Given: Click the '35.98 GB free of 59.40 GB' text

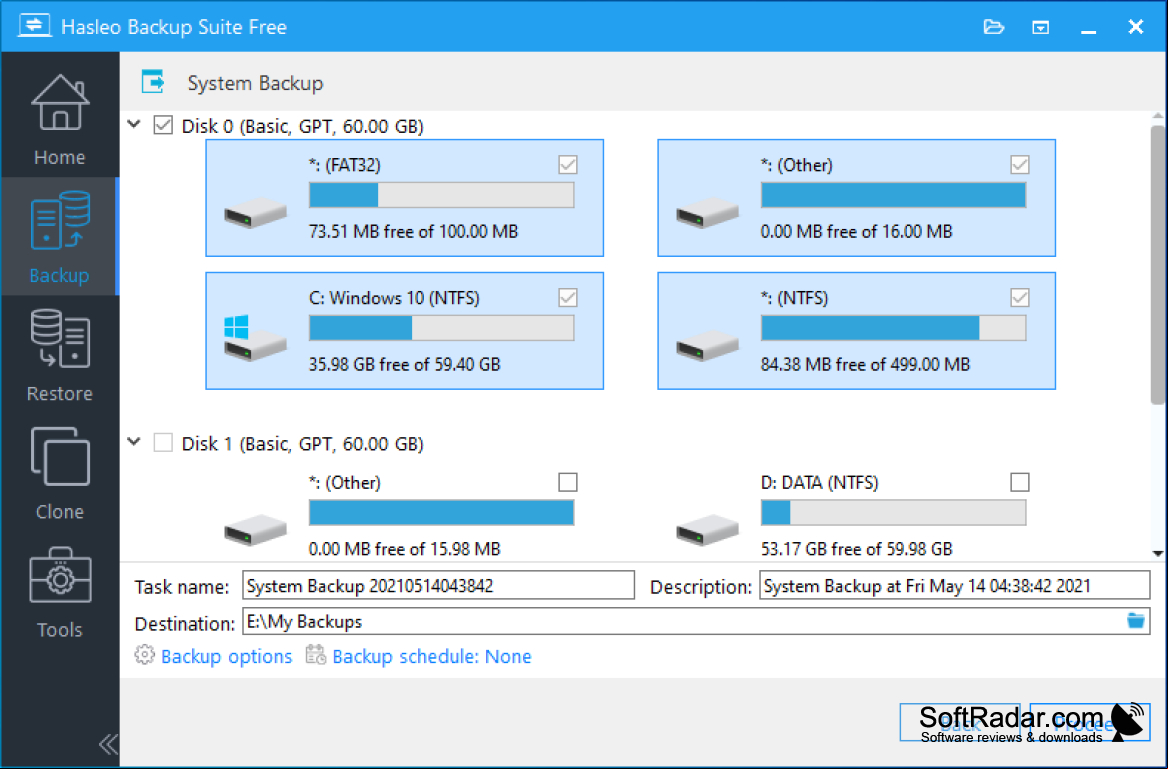Looking at the screenshot, I should point(404,364).
